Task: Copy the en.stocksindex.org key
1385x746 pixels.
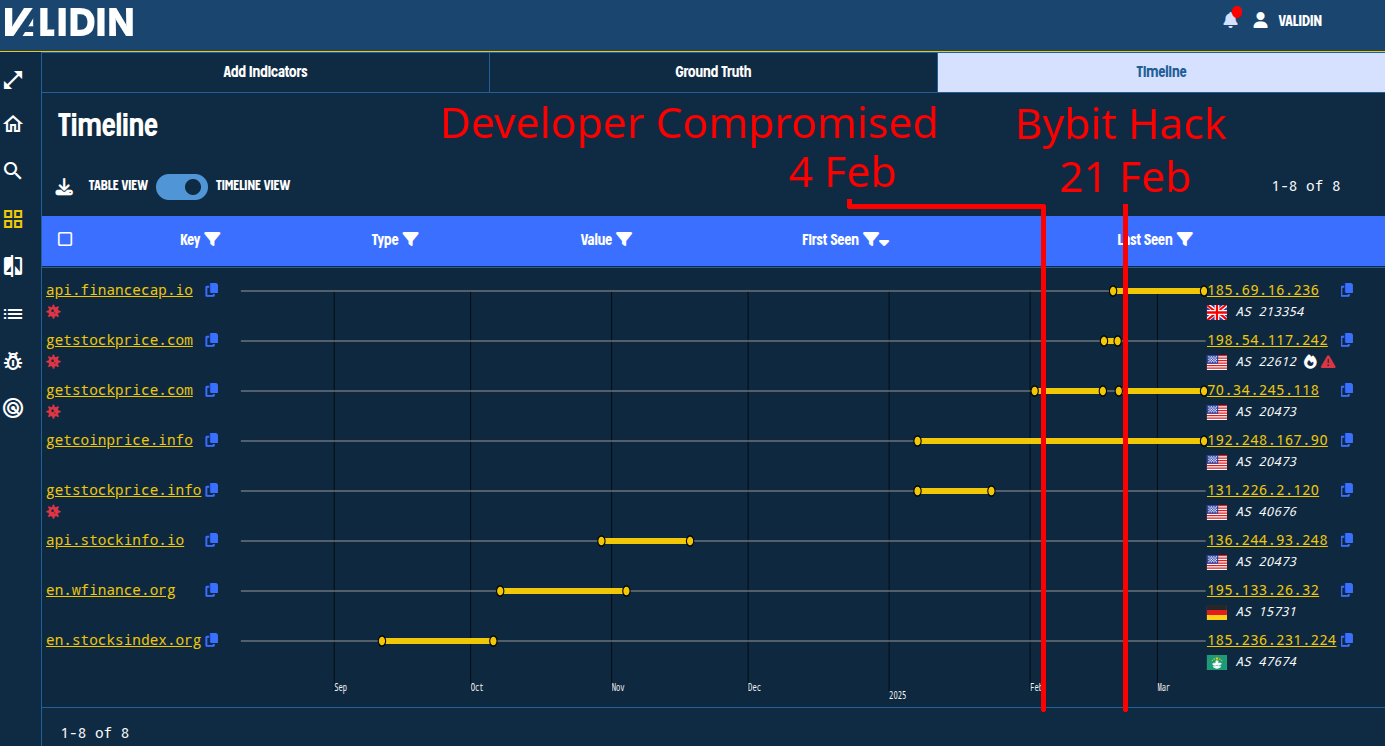Action: (x=212, y=640)
